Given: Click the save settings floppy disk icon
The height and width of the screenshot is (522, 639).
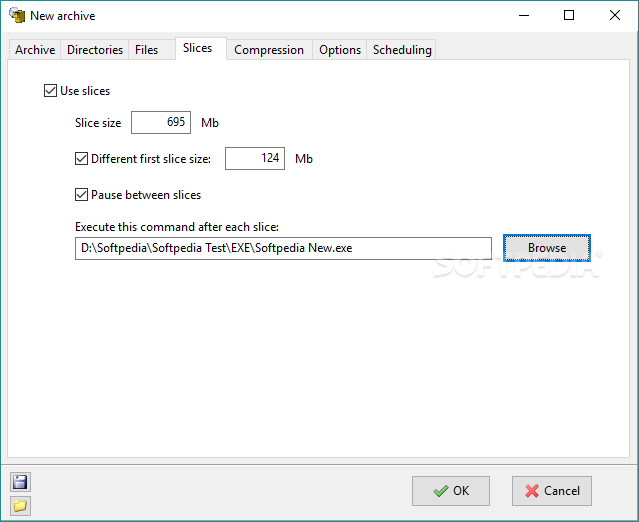Looking at the screenshot, I should tap(20, 482).
